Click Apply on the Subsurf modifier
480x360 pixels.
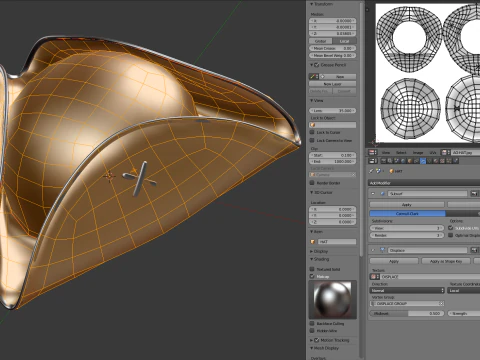tap(407, 204)
